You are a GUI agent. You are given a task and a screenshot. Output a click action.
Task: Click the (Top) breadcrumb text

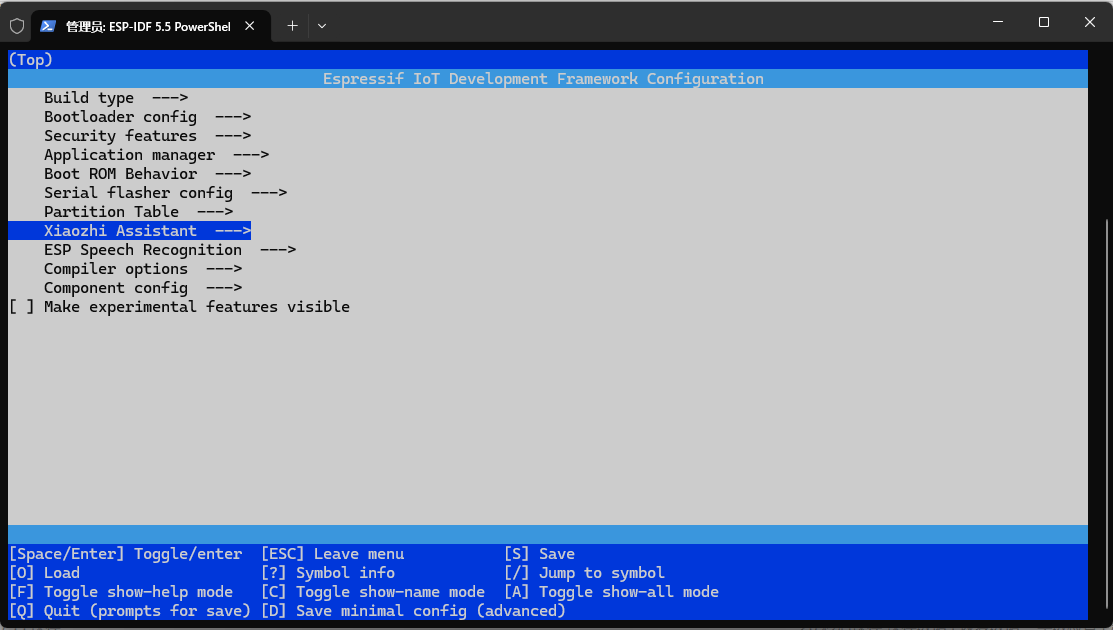[x=31, y=60]
